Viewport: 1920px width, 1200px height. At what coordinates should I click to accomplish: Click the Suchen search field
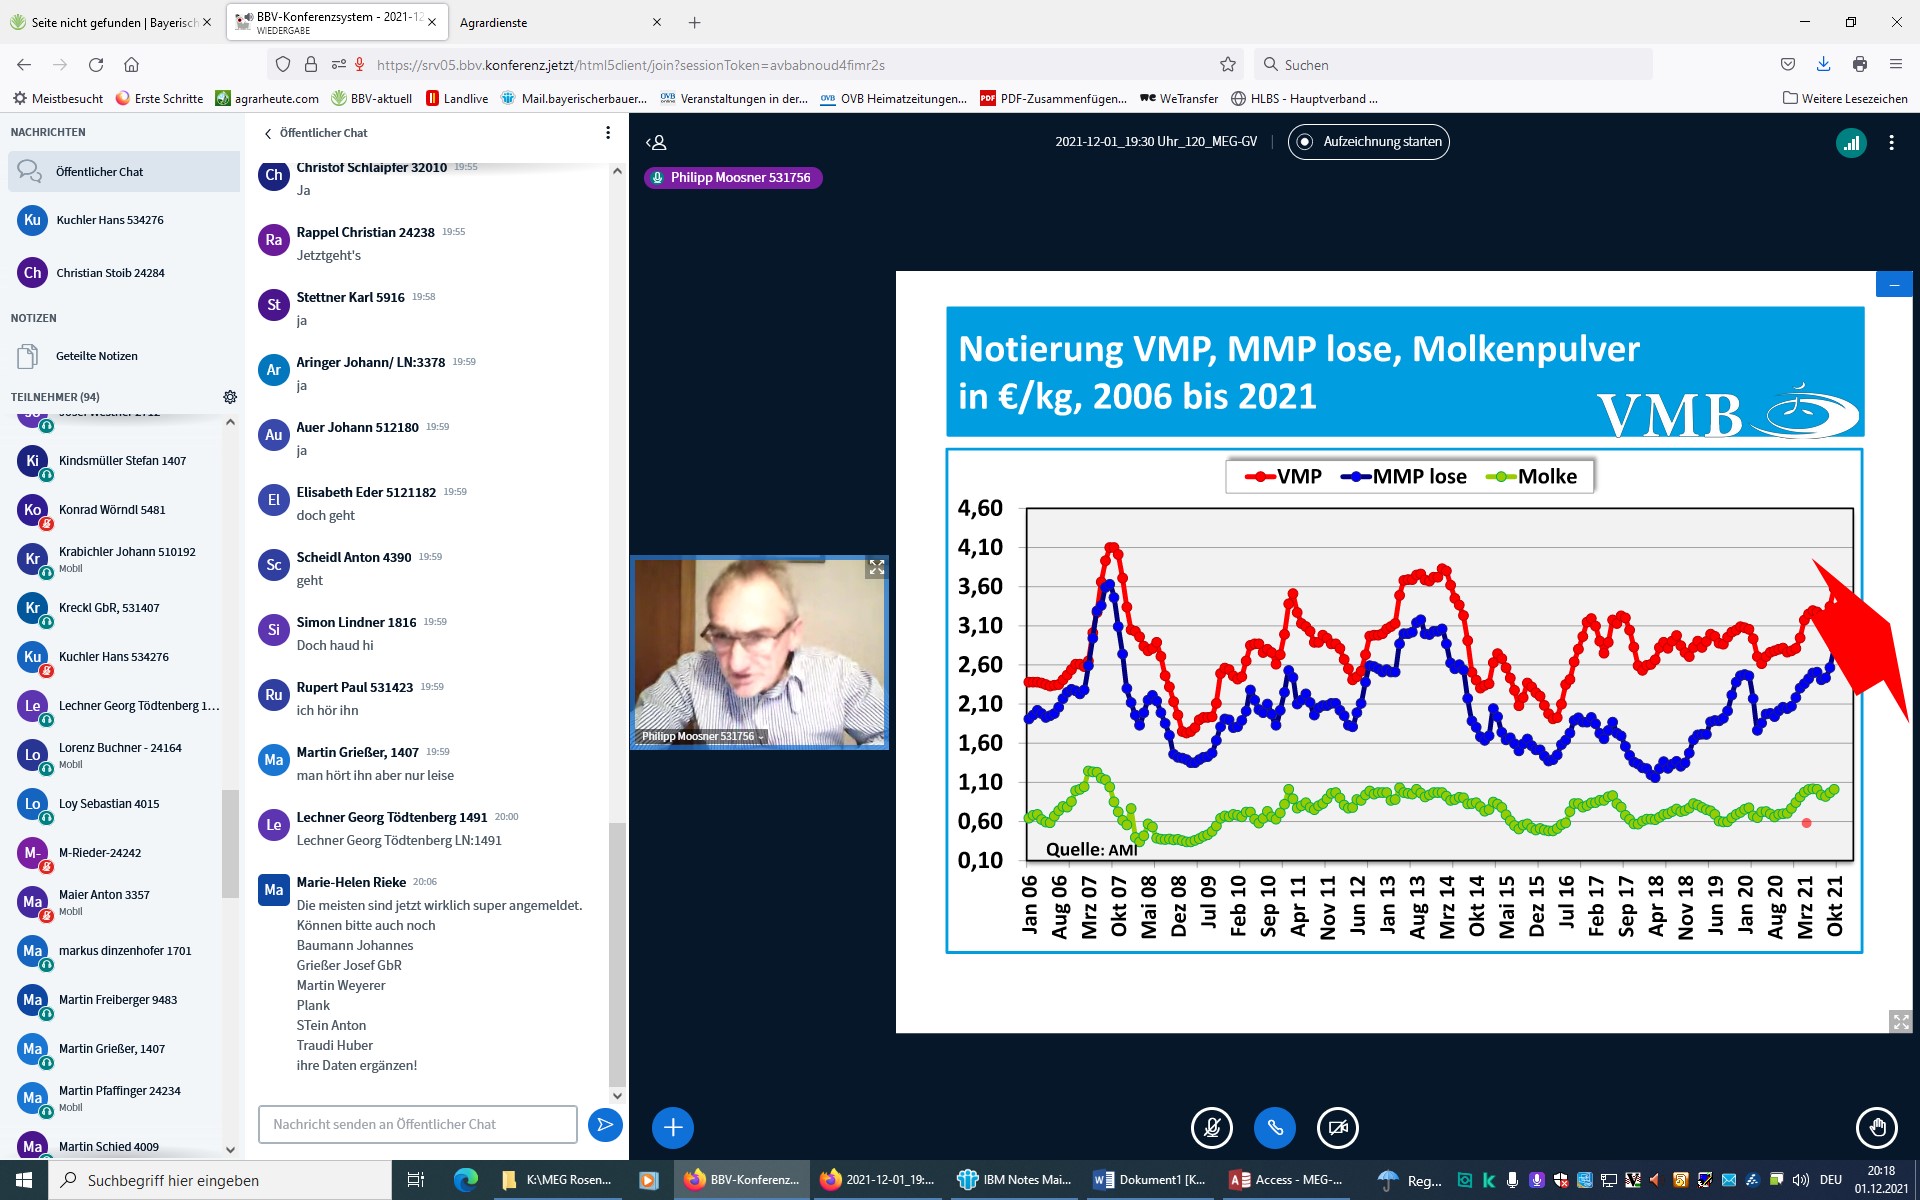pos(1452,65)
